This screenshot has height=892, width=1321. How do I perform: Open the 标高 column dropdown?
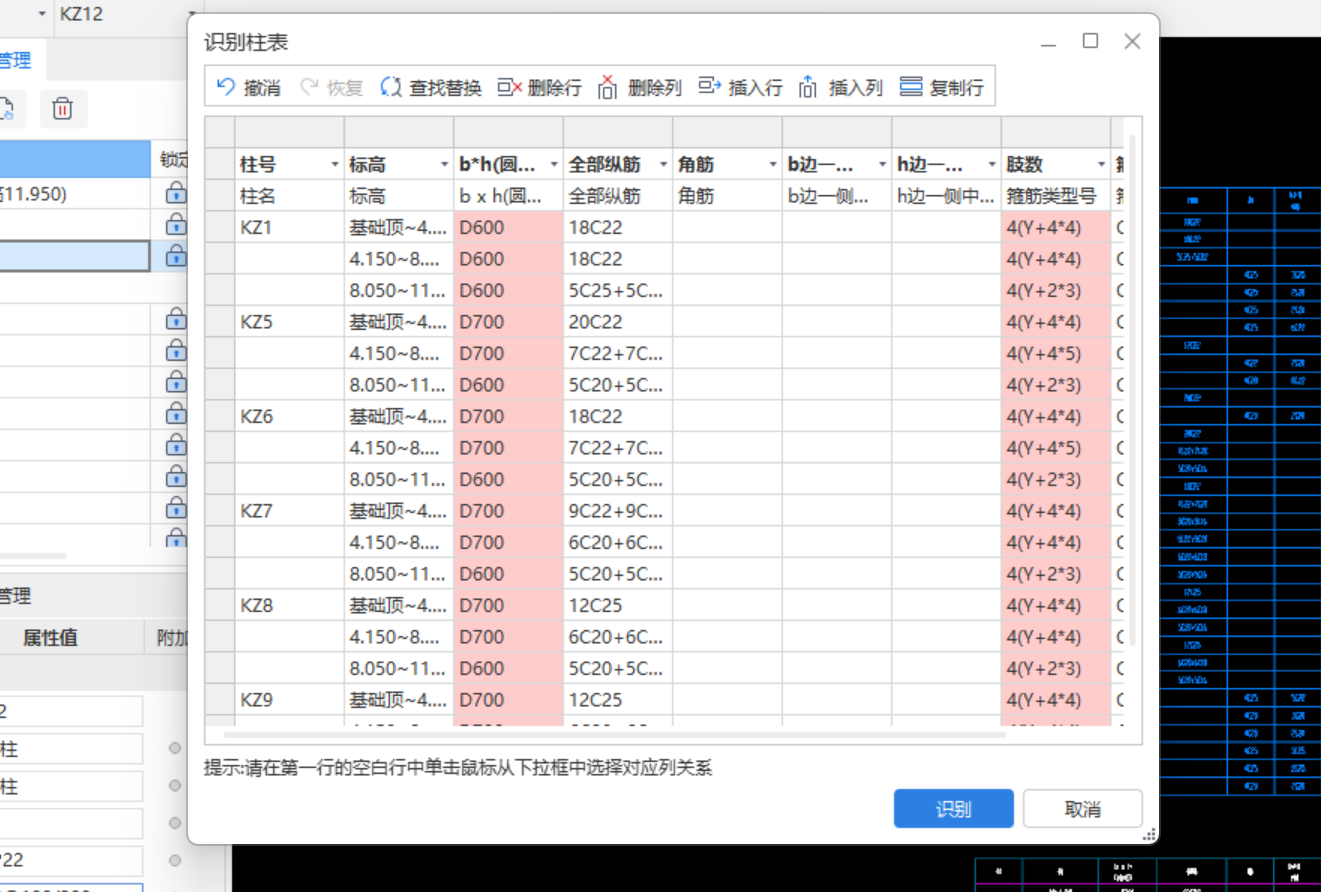pyautogui.click(x=444, y=164)
